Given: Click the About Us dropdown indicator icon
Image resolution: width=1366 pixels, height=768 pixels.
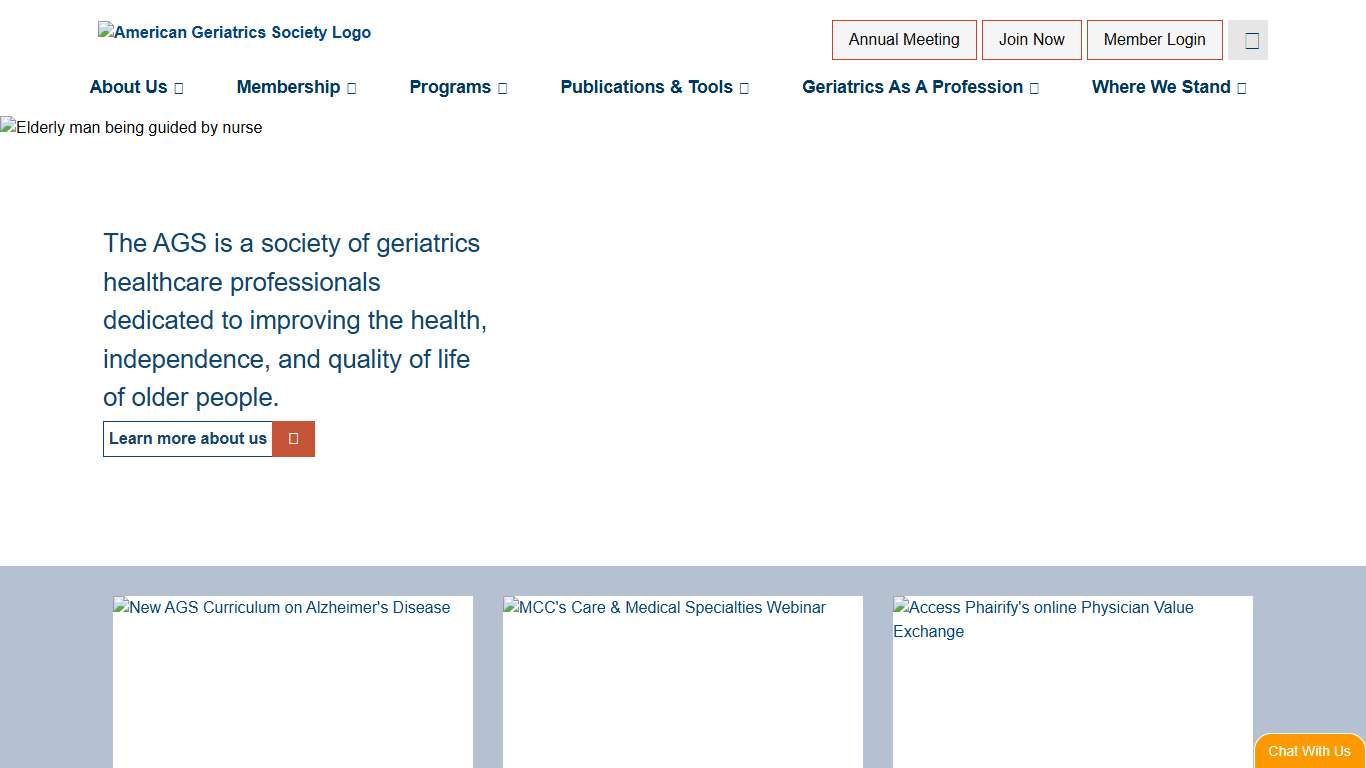Looking at the screenshot, I should (178, 88).
